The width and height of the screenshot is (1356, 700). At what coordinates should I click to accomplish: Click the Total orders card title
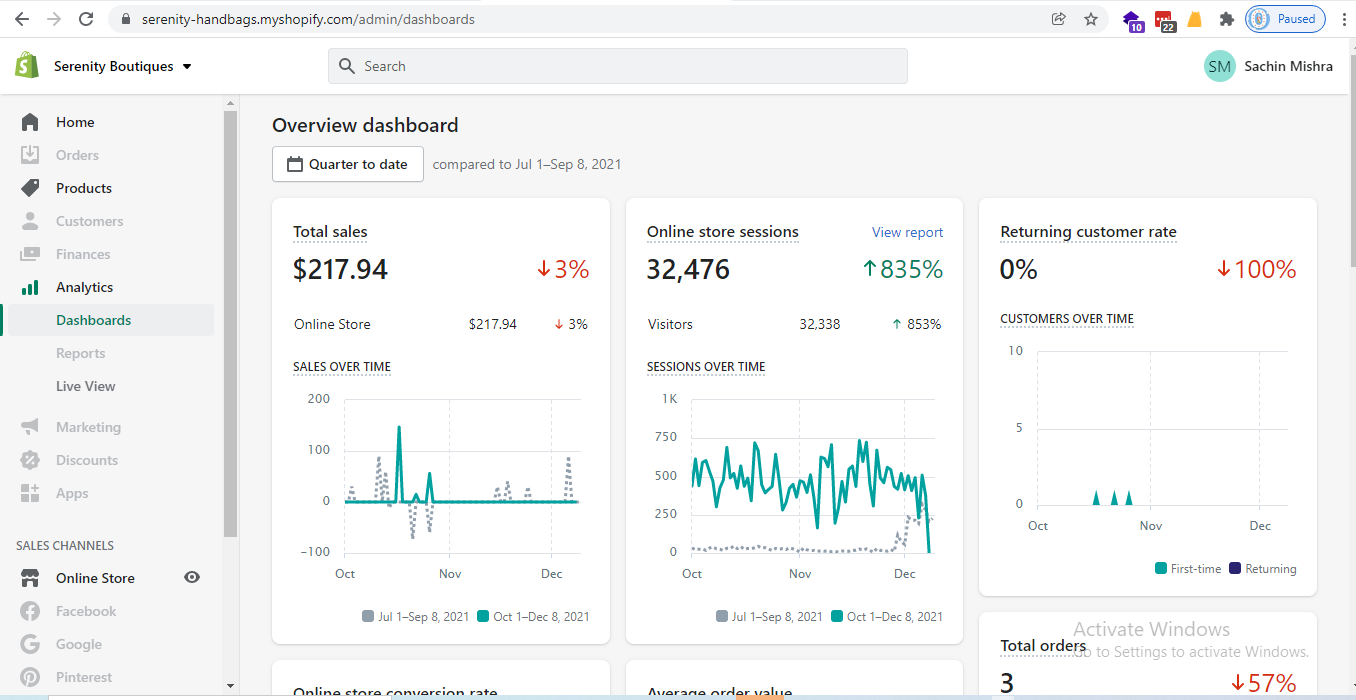click(x=1043, y=646)
